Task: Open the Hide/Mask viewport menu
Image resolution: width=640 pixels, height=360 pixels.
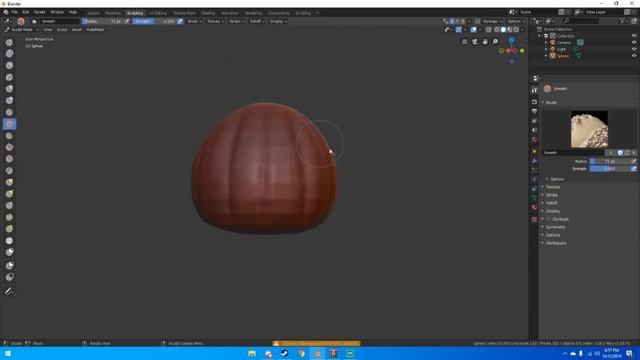Action: (95, 30)
